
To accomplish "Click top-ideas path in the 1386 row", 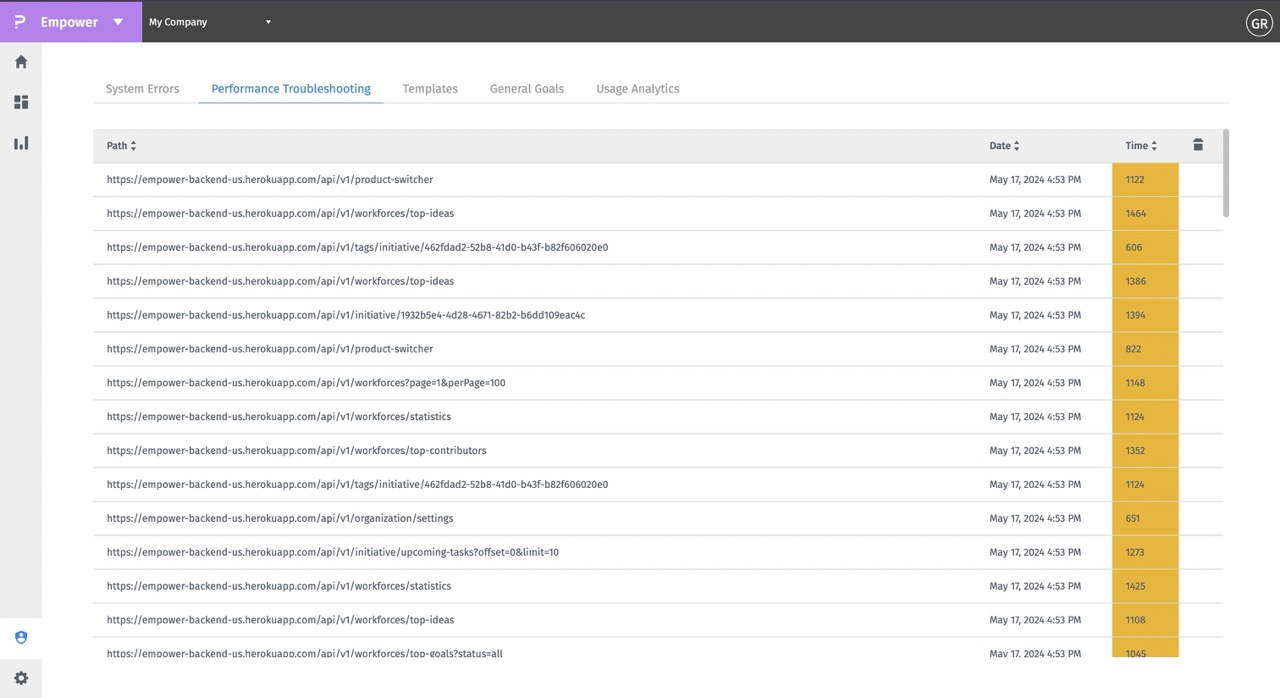I will (x=280, y=282).
